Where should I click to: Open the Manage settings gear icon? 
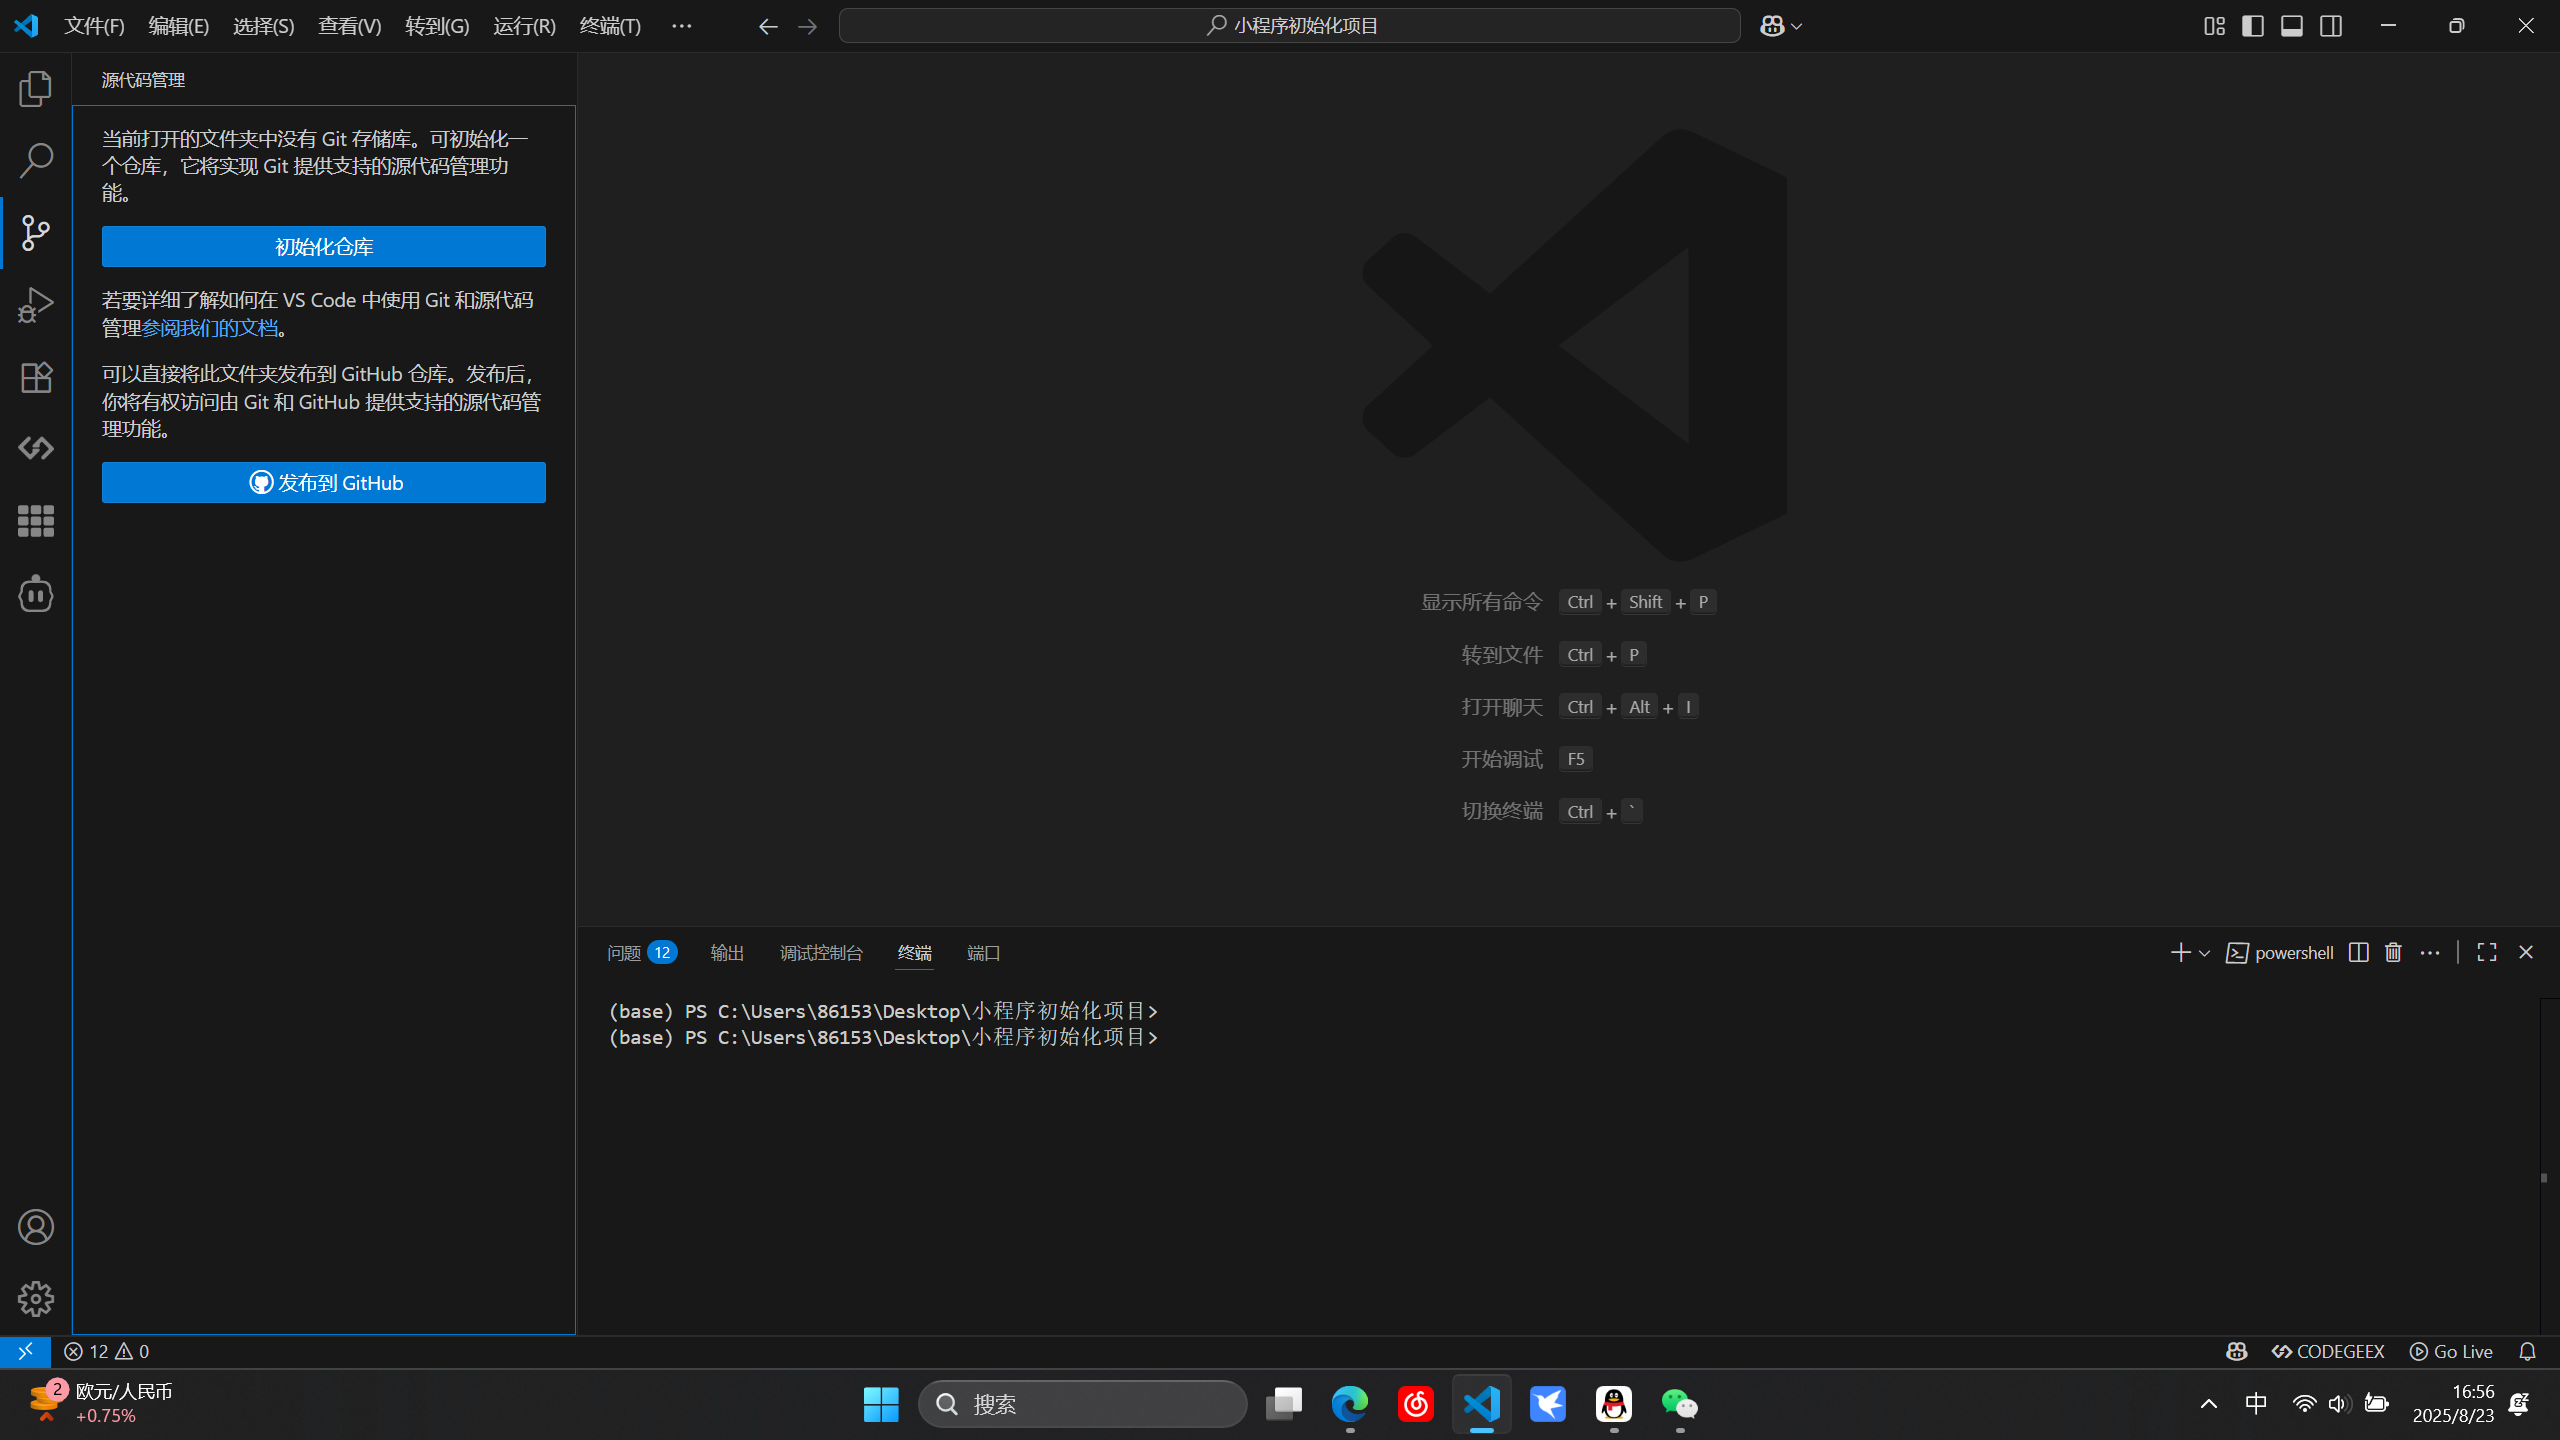pos(36,1299)
